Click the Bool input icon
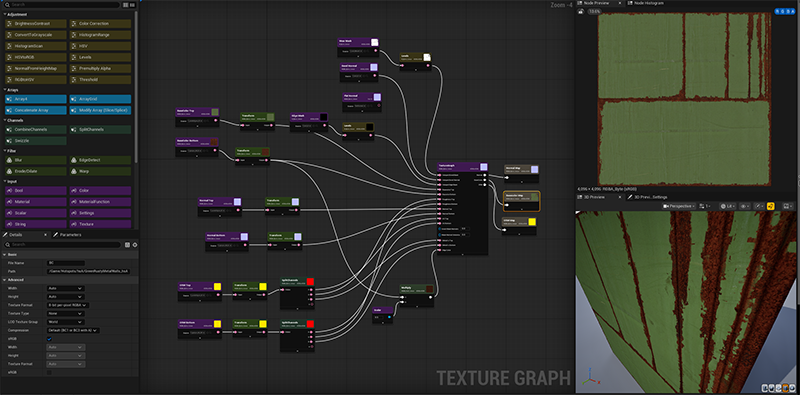Viewport: 800px width, 395px height. [10, 190]
